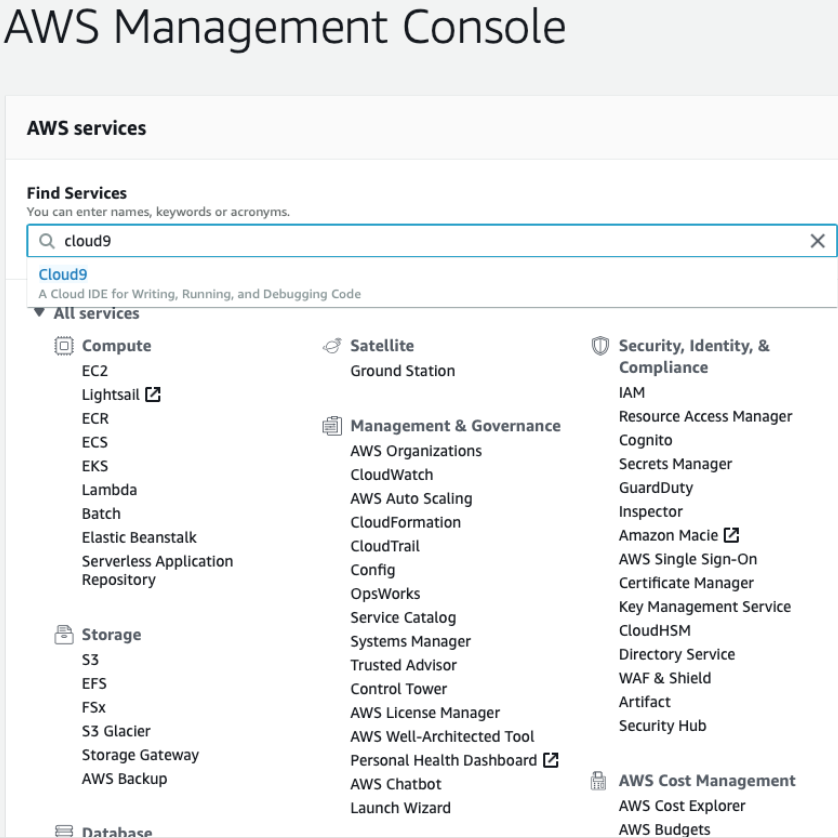Click the search magnifier icon
This screenshot has height=838, width=838.
[46, 241]
